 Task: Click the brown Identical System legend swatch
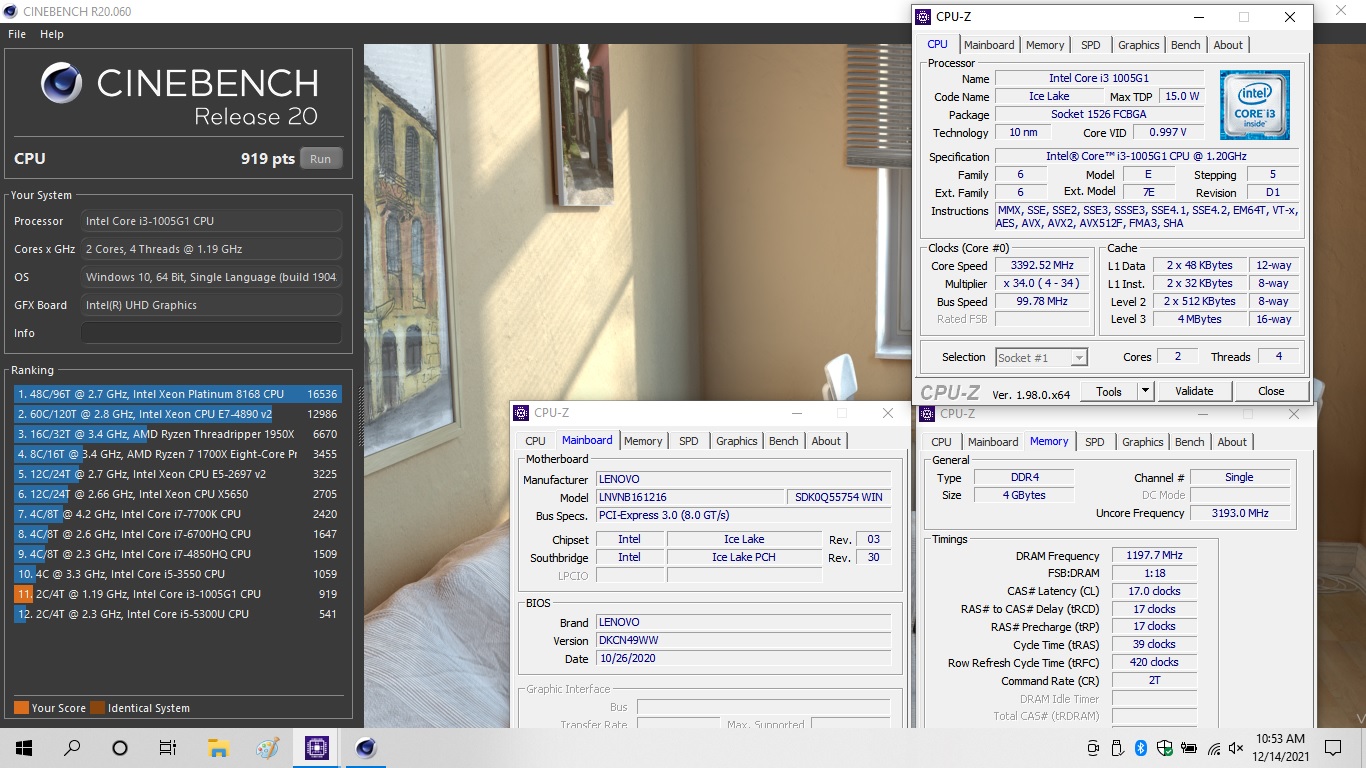coord(97,708)
